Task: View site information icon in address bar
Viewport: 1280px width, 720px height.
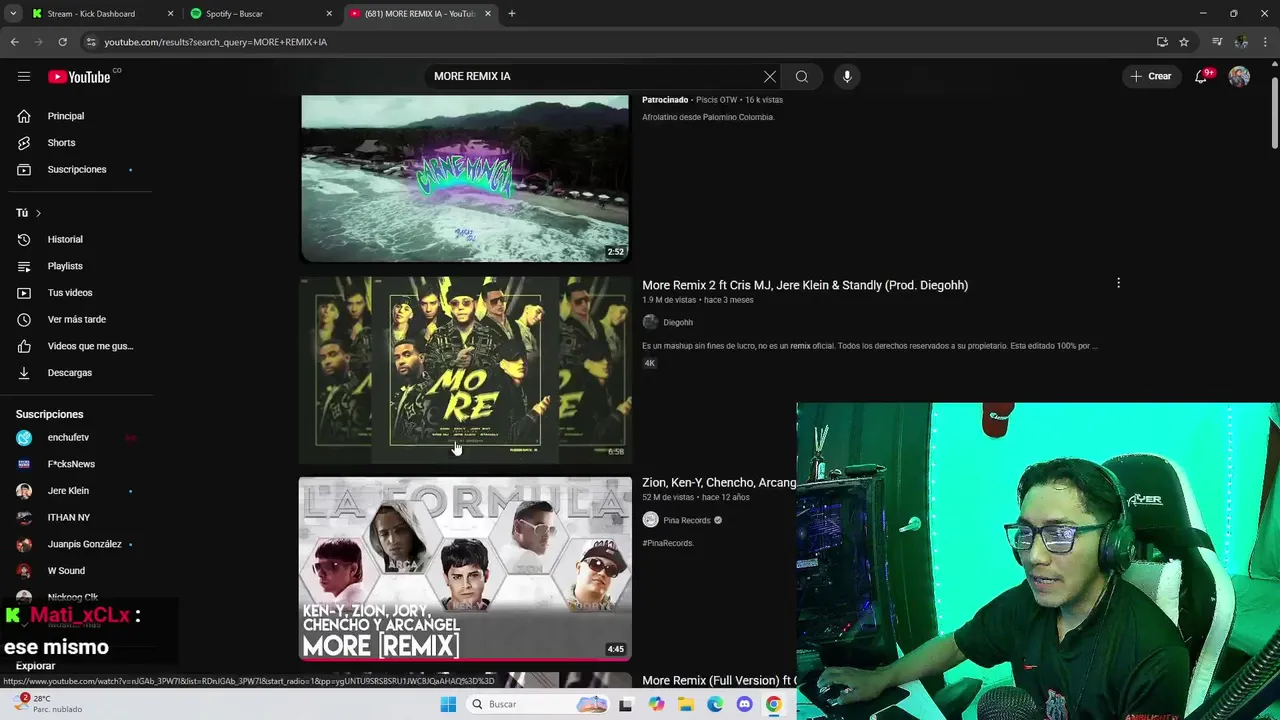Action: pos(91,42)
